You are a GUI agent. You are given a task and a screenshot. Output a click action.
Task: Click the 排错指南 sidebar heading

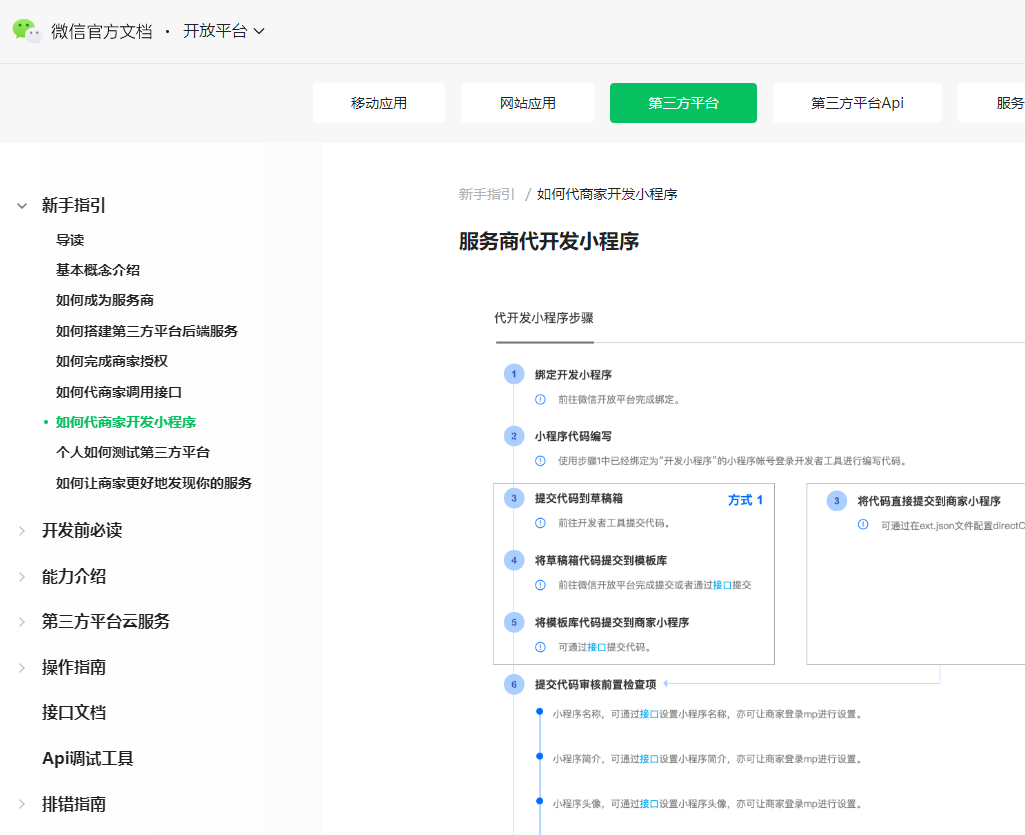tap(74, 804)
